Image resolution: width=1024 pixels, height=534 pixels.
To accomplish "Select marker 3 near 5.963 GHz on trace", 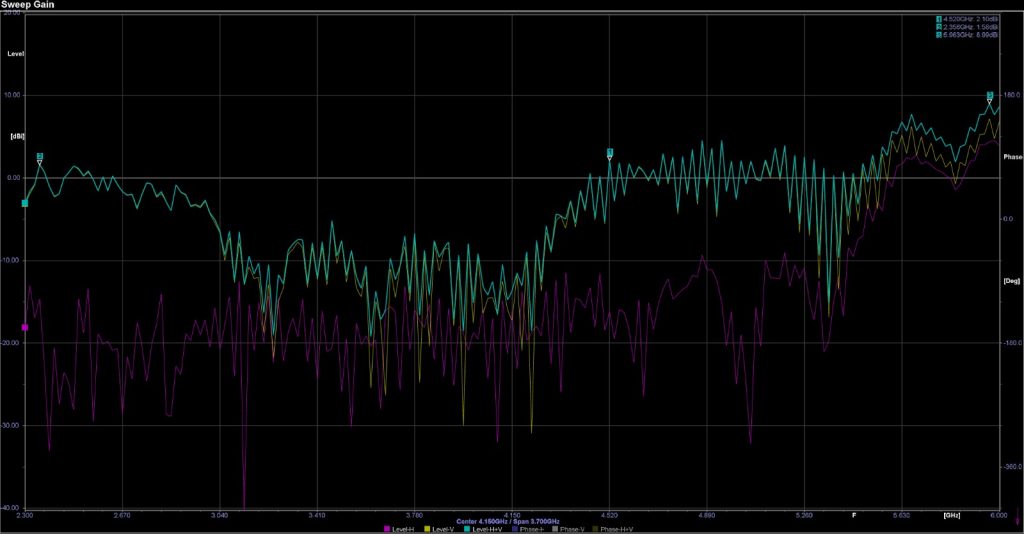I will (990, 96).
